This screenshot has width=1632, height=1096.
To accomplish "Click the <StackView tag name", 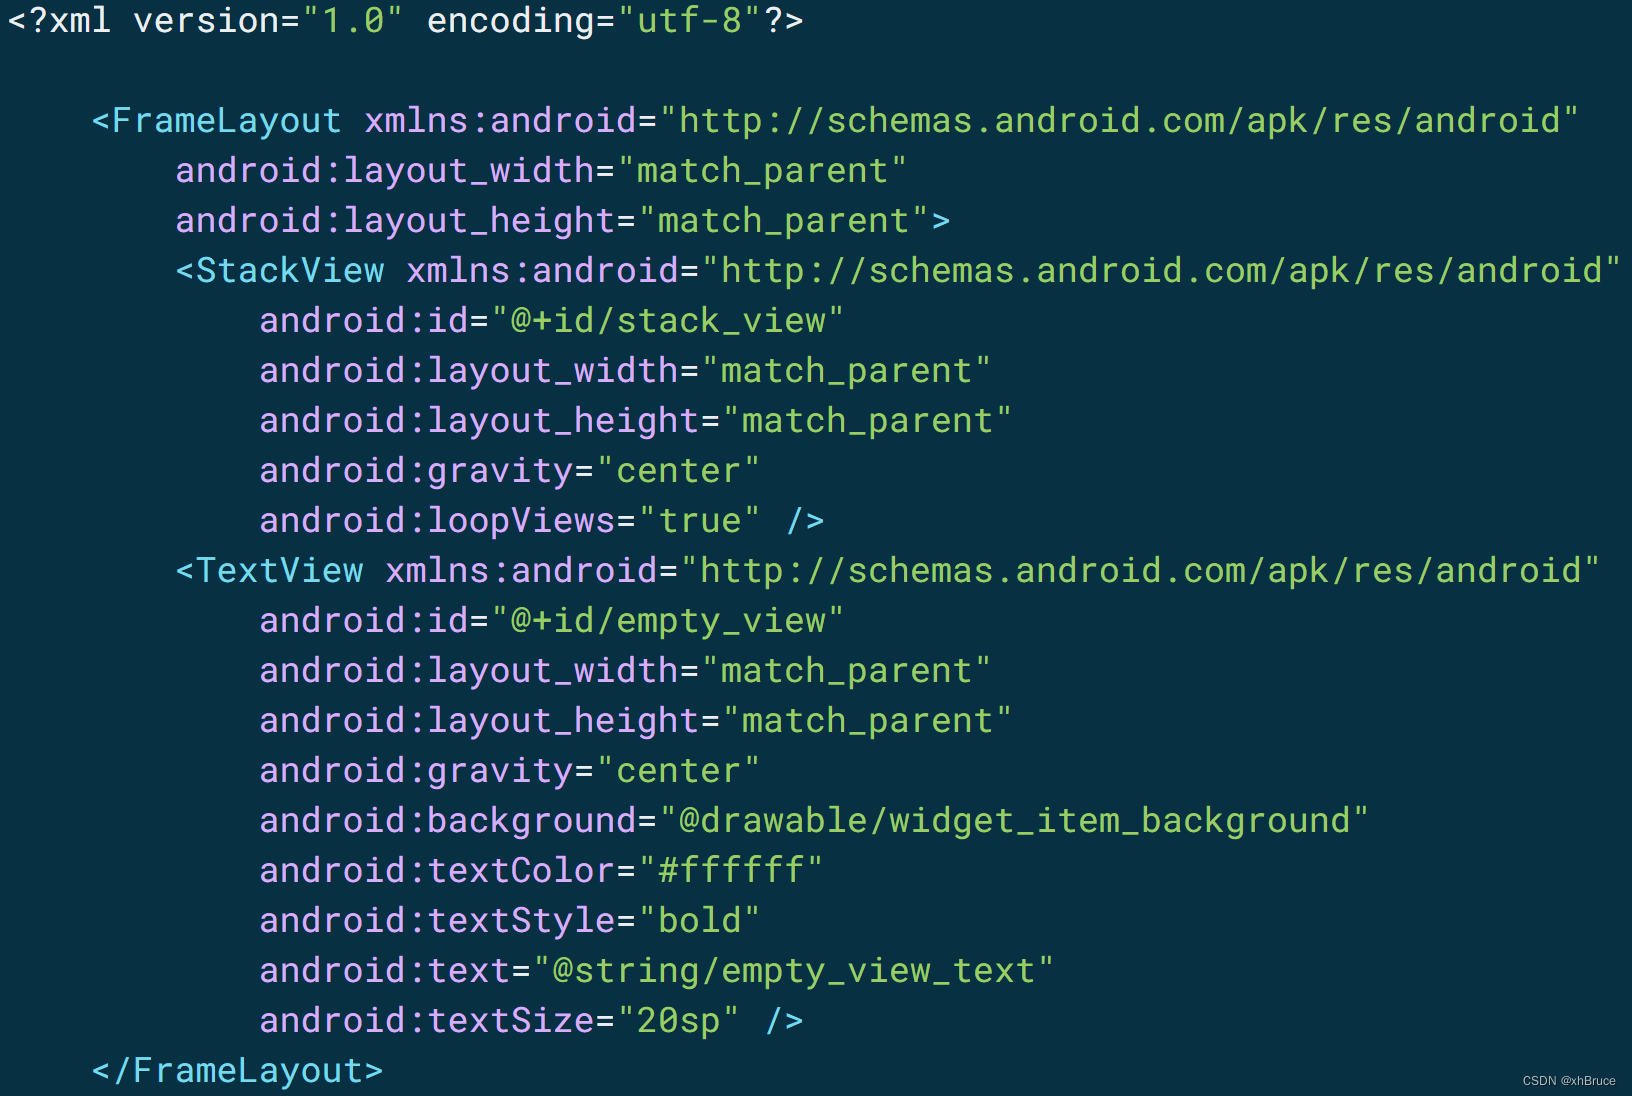I will click(x=280, y=271).
